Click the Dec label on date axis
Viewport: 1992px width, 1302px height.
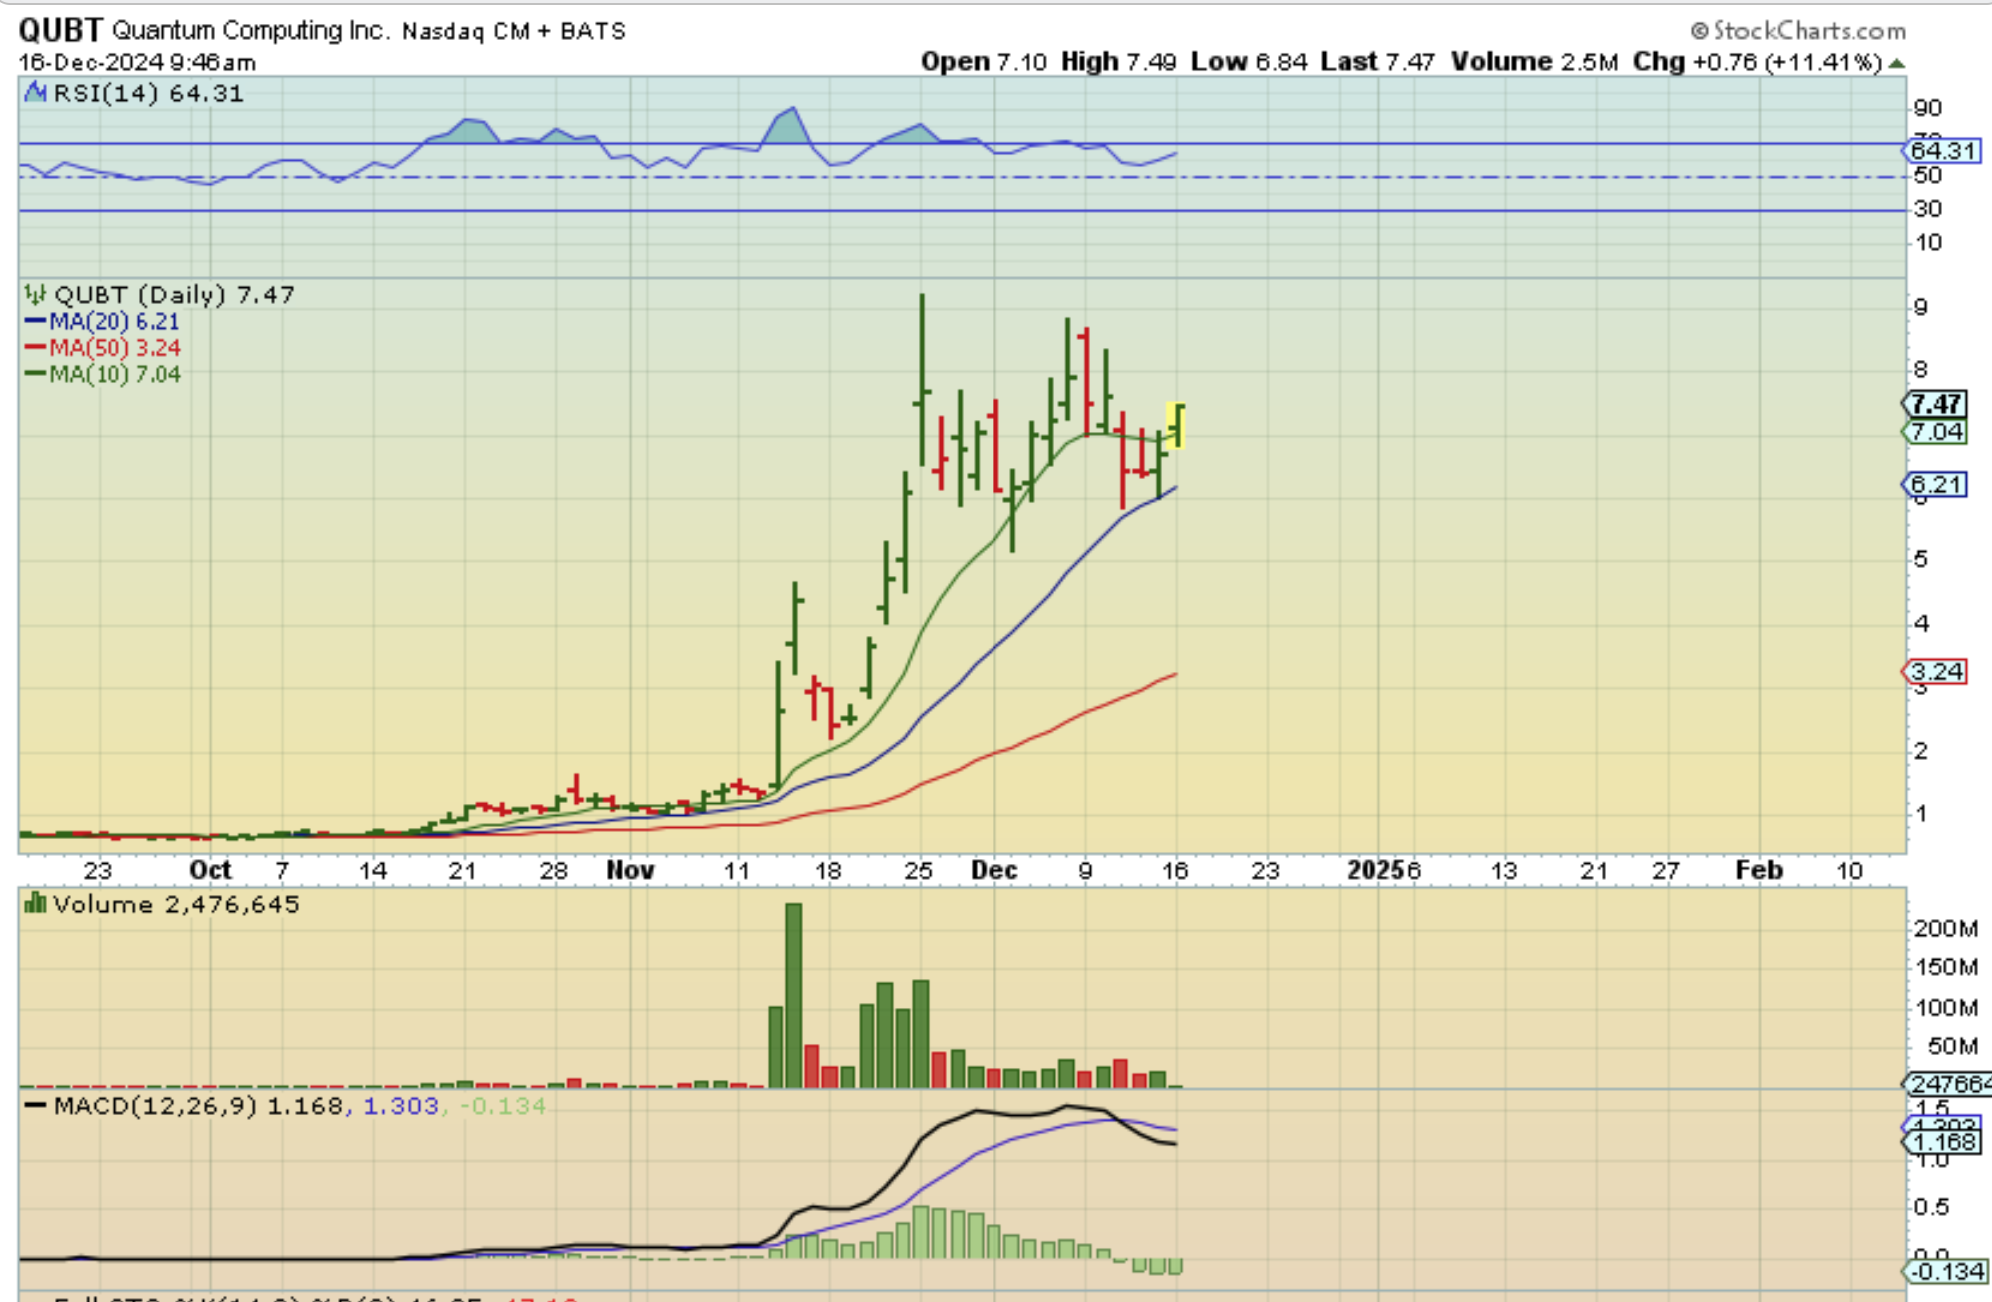[994, 870]
